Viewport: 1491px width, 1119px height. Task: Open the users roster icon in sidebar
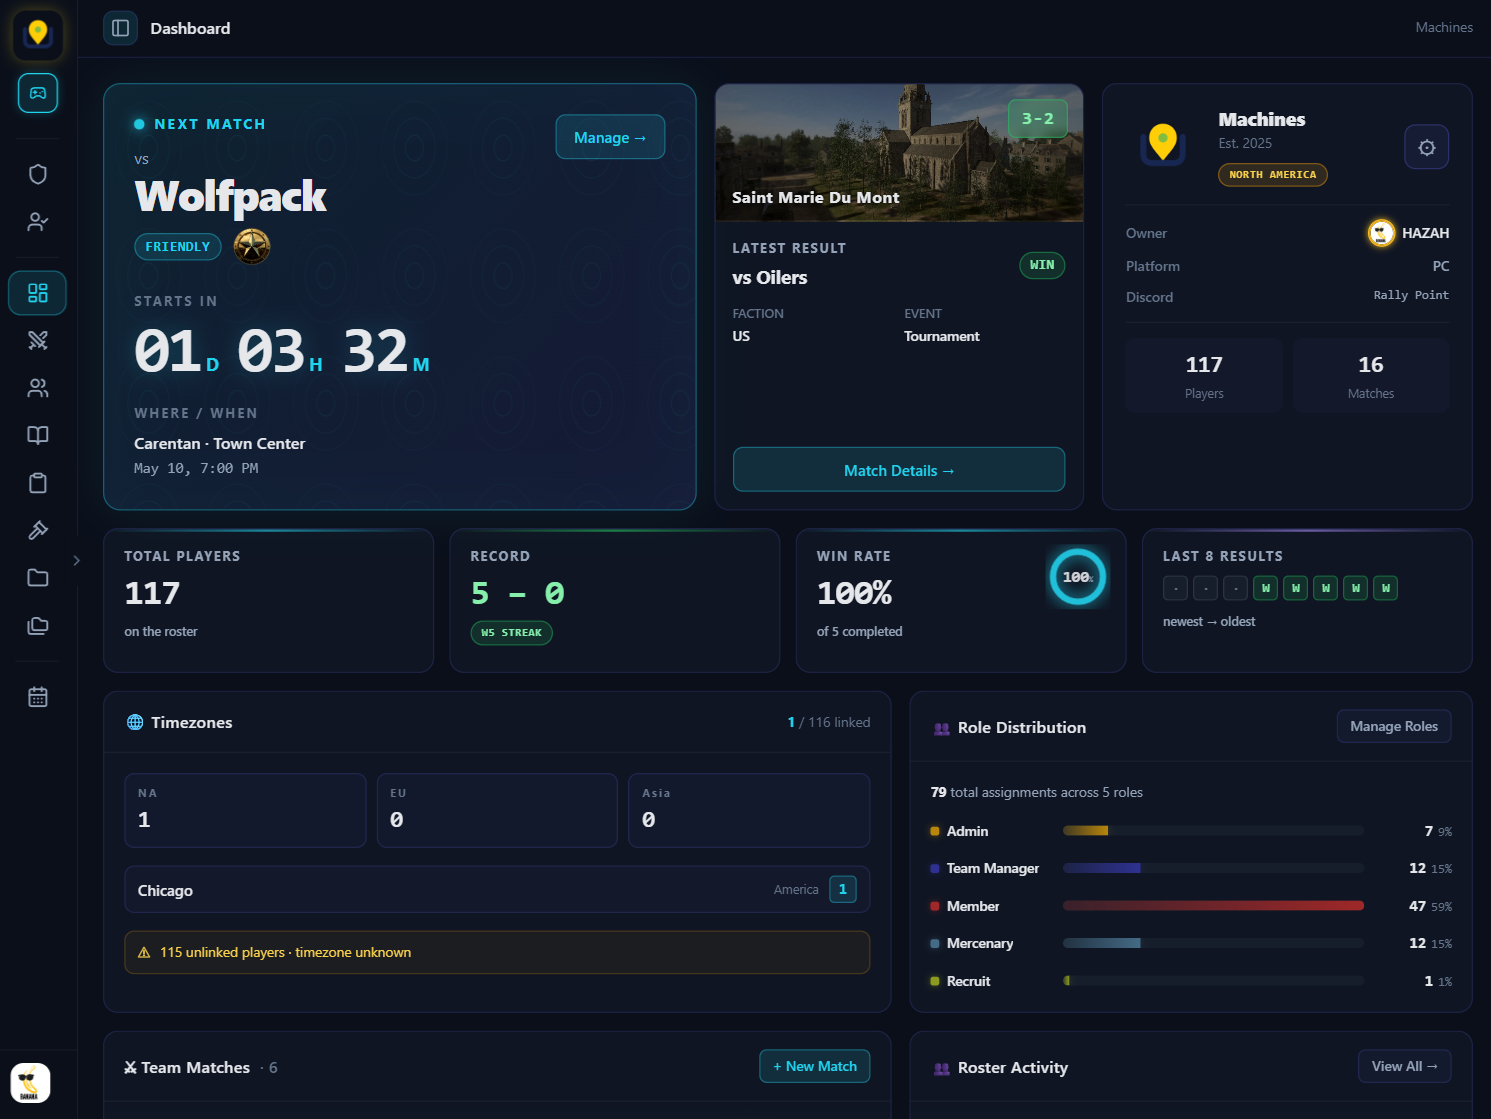click(38, 388)
